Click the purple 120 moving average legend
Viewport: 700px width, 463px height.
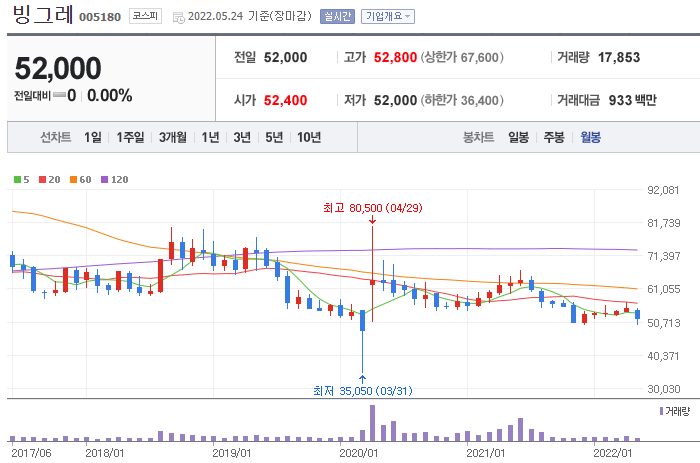click(x=115, y=179)
